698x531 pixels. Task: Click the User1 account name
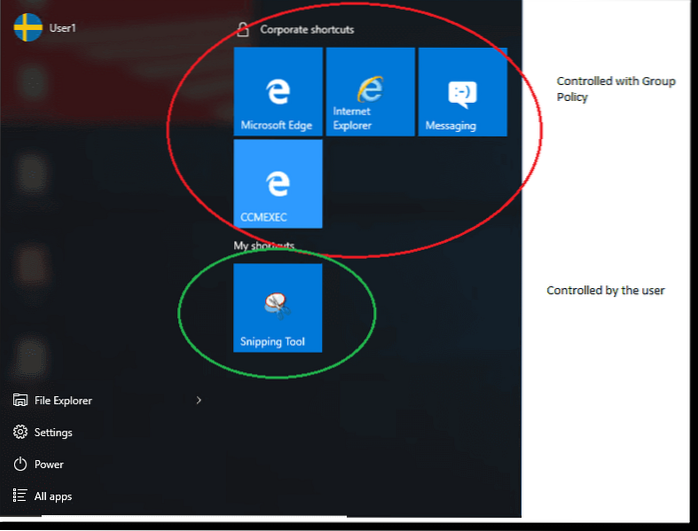63,28
